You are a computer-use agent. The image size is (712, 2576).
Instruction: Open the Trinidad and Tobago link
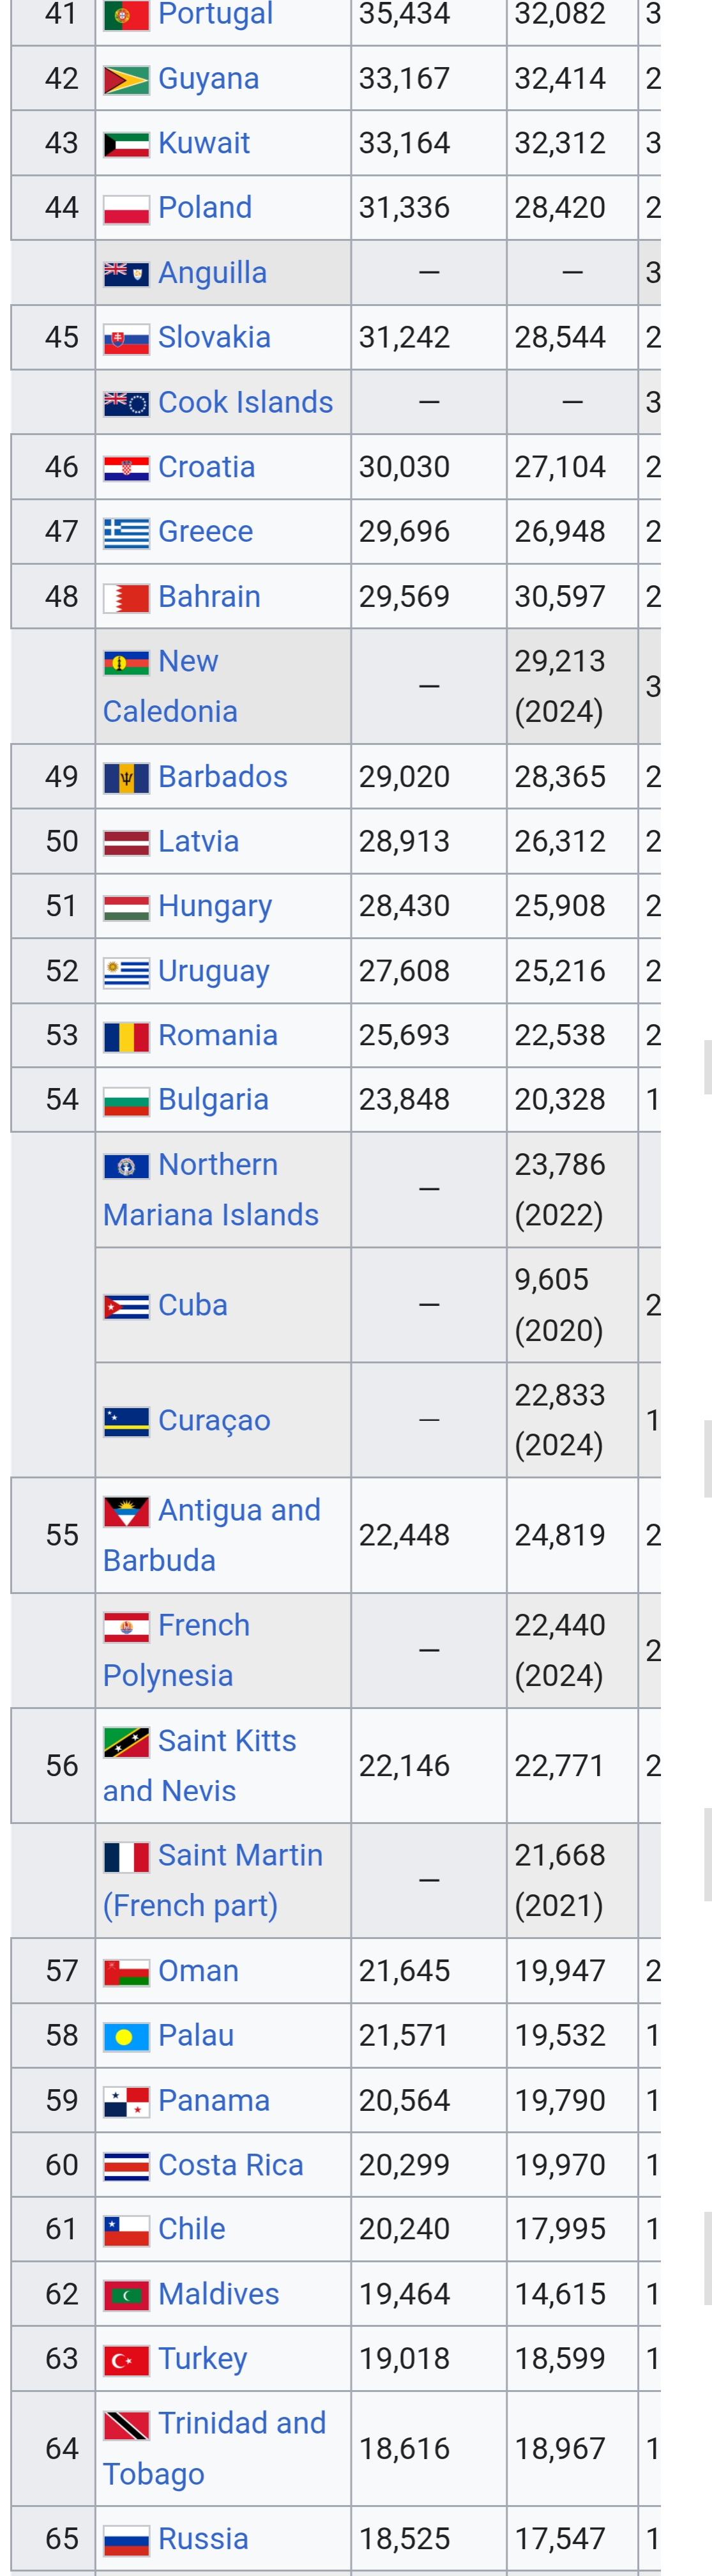coord(215,2448)
